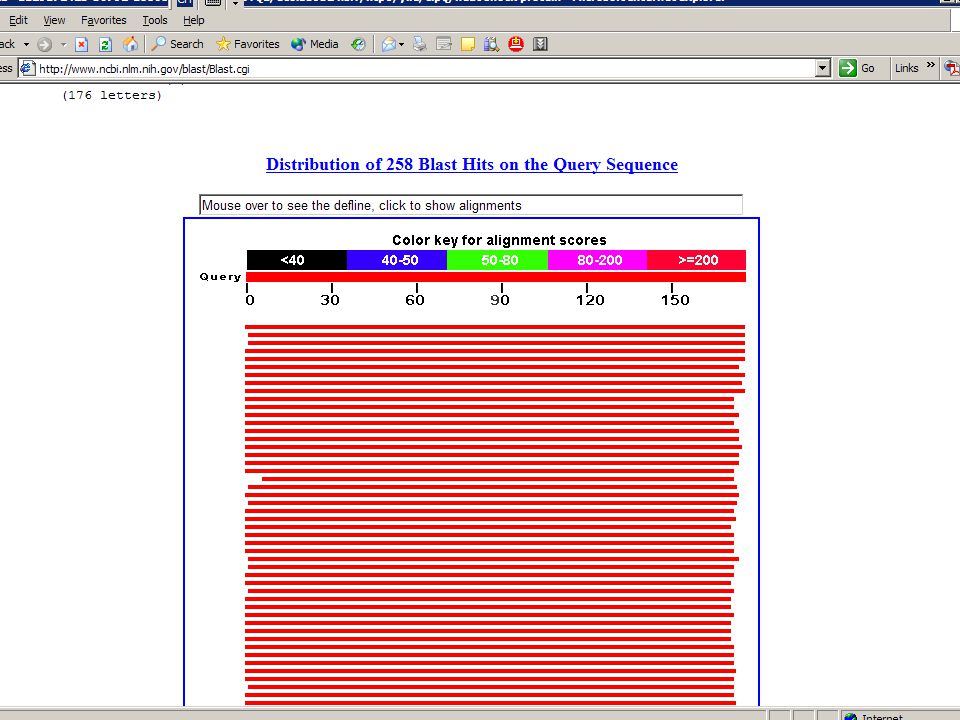The height and width of the screenshot is (720, 960).
Task: Expand the Mail options dropdown arrow
Action: point(401,44)
